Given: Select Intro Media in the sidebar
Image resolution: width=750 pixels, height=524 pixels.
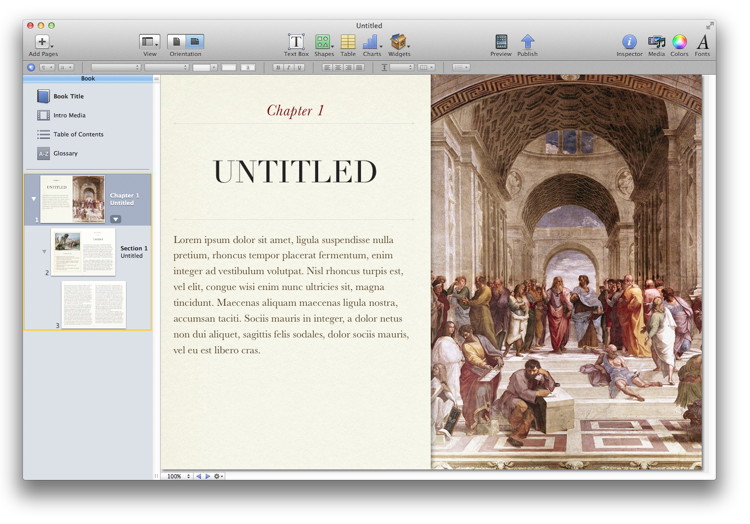Looking at the screenshot, I should pyautogui.click(x=69, y=115).
